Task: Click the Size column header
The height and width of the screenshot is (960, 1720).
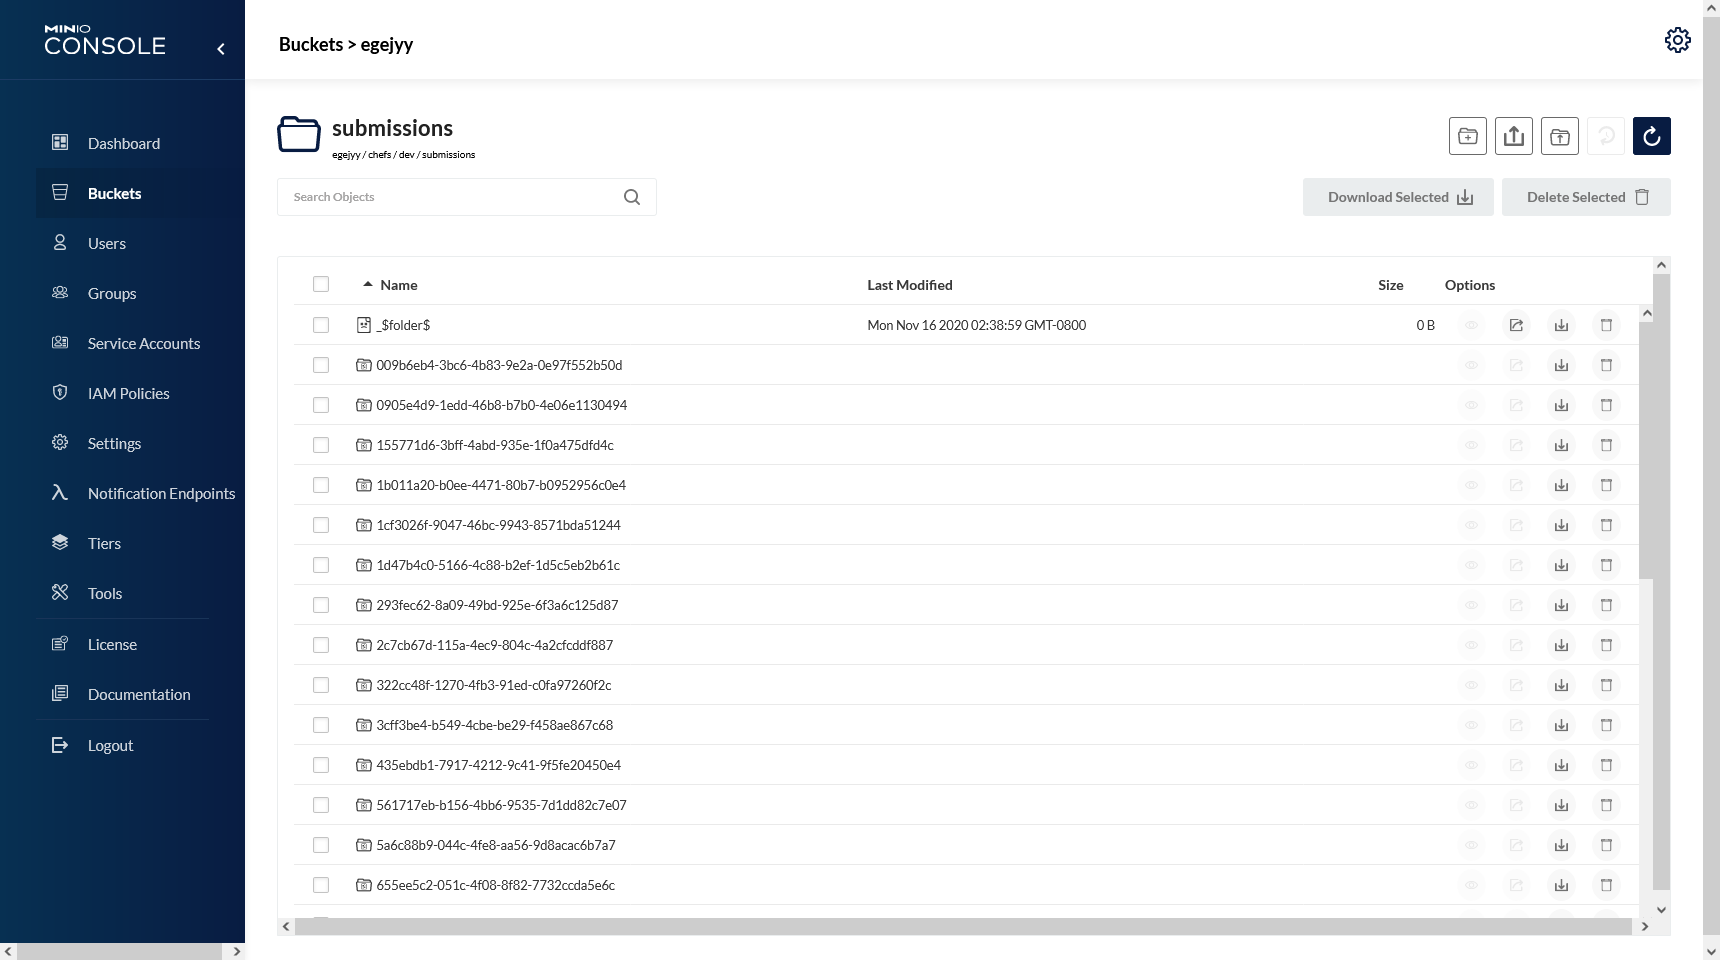Action: tap(1390, 285)
